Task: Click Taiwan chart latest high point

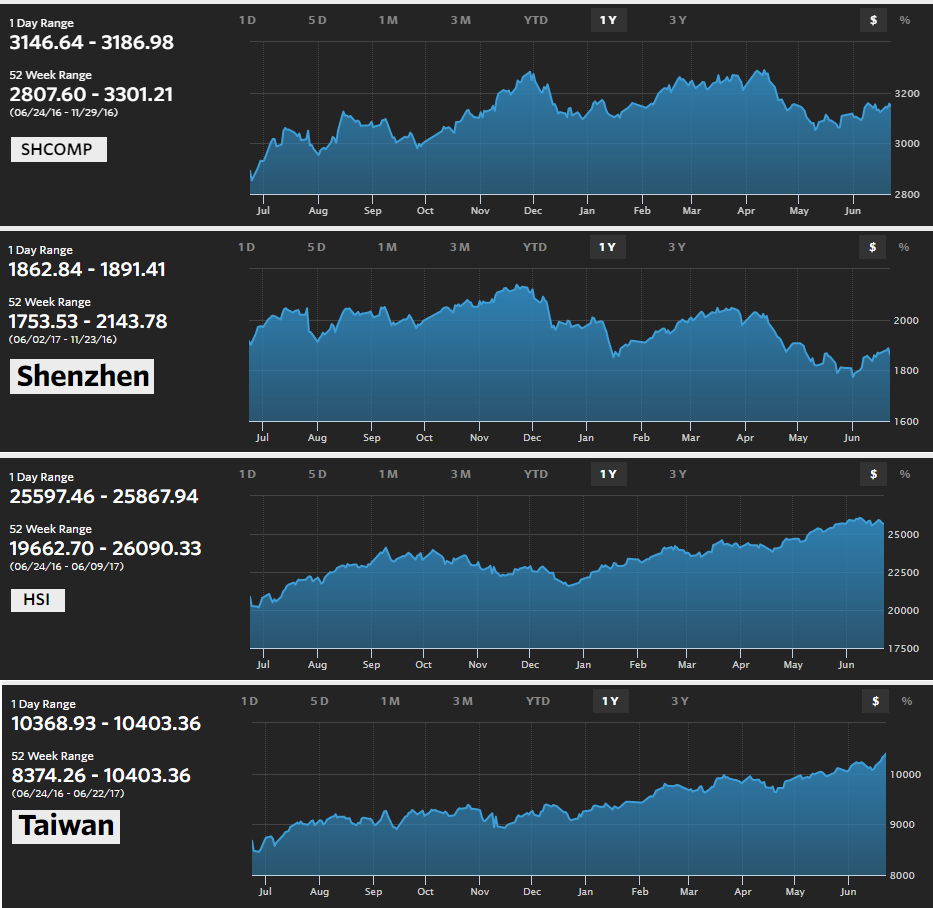Action: [x=885, y=754]
